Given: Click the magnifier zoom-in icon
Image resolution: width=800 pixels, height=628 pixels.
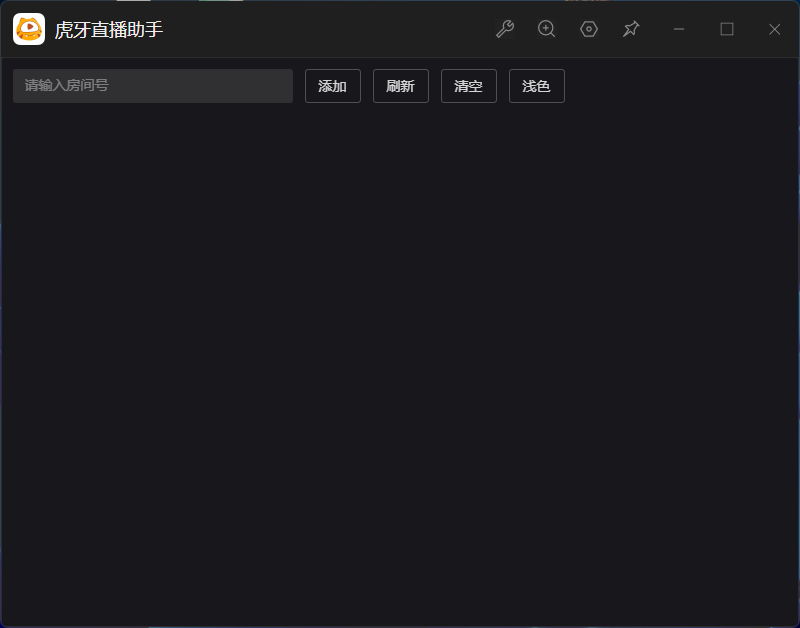Looking at the screenshot, I should tap(546, 29).
